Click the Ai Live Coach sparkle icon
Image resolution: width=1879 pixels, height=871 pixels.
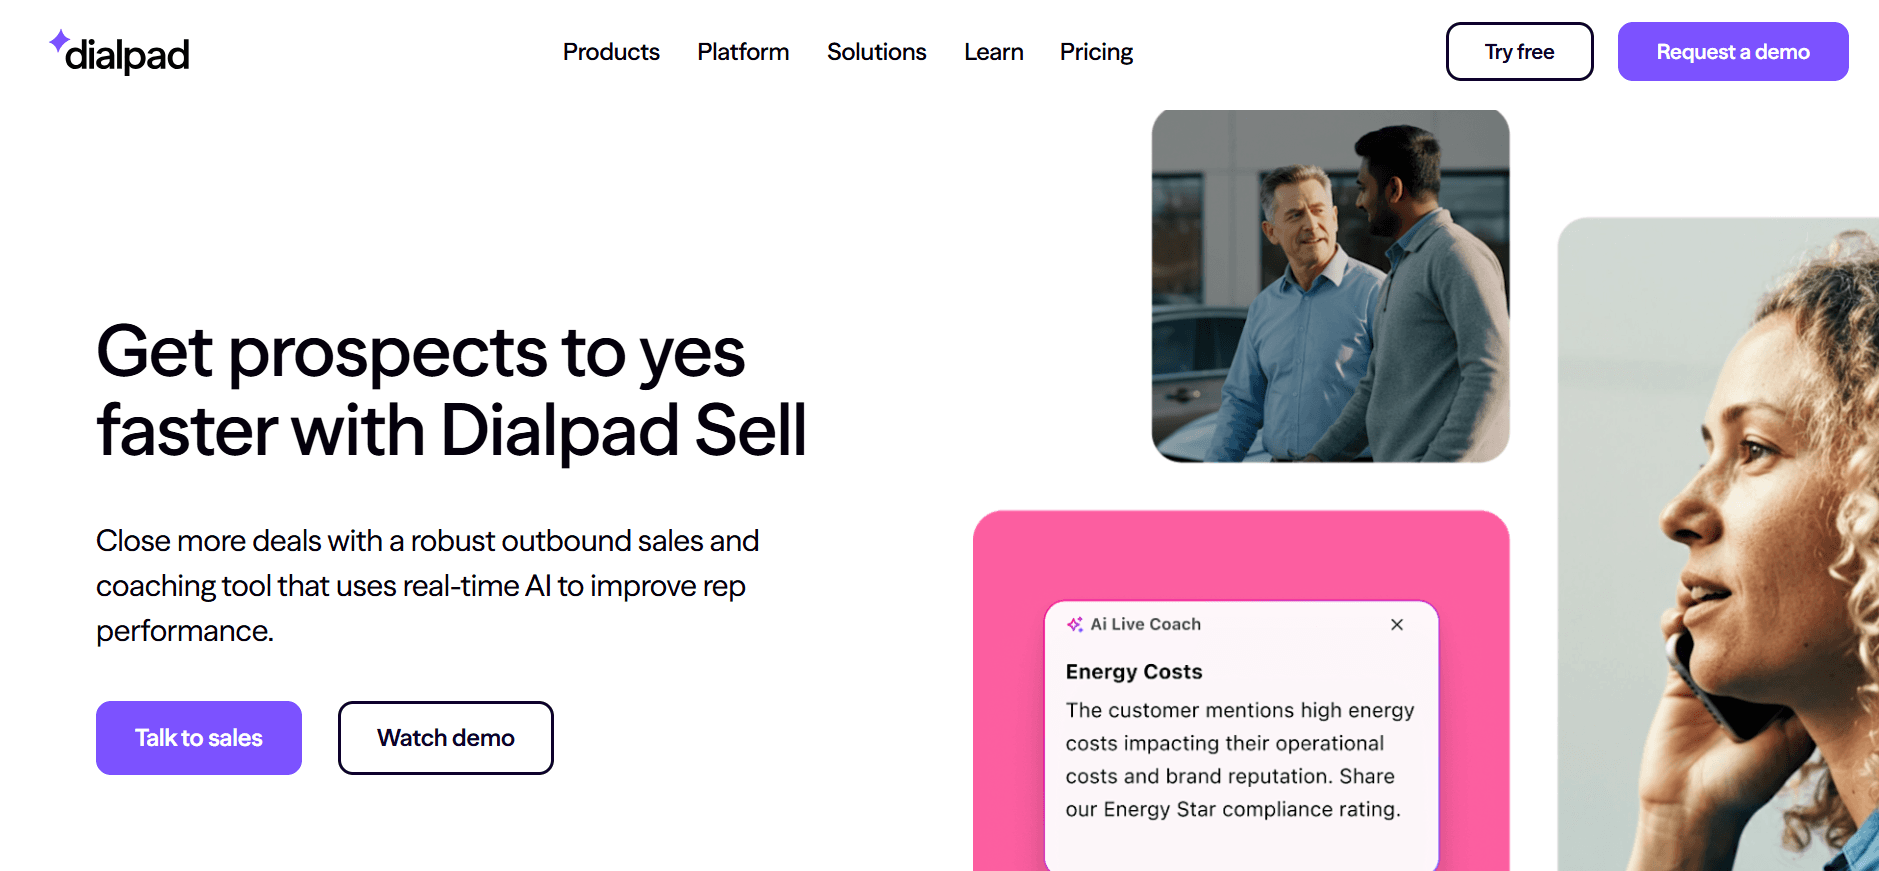click(x=1077, y=623)
